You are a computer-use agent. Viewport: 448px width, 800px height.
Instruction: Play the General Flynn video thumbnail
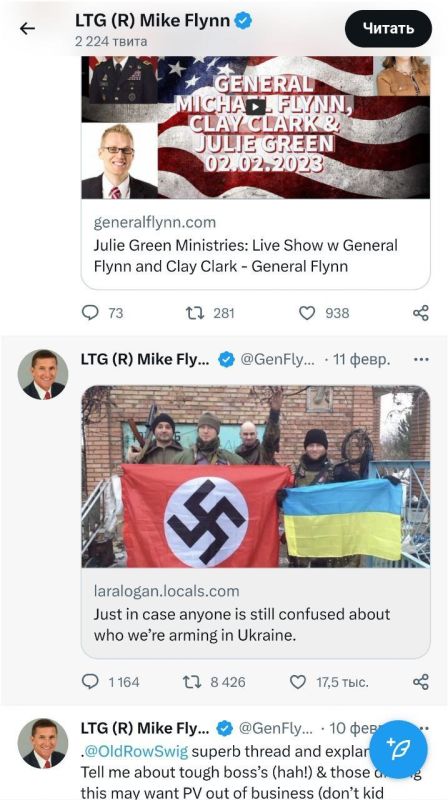tap(256, 107)
